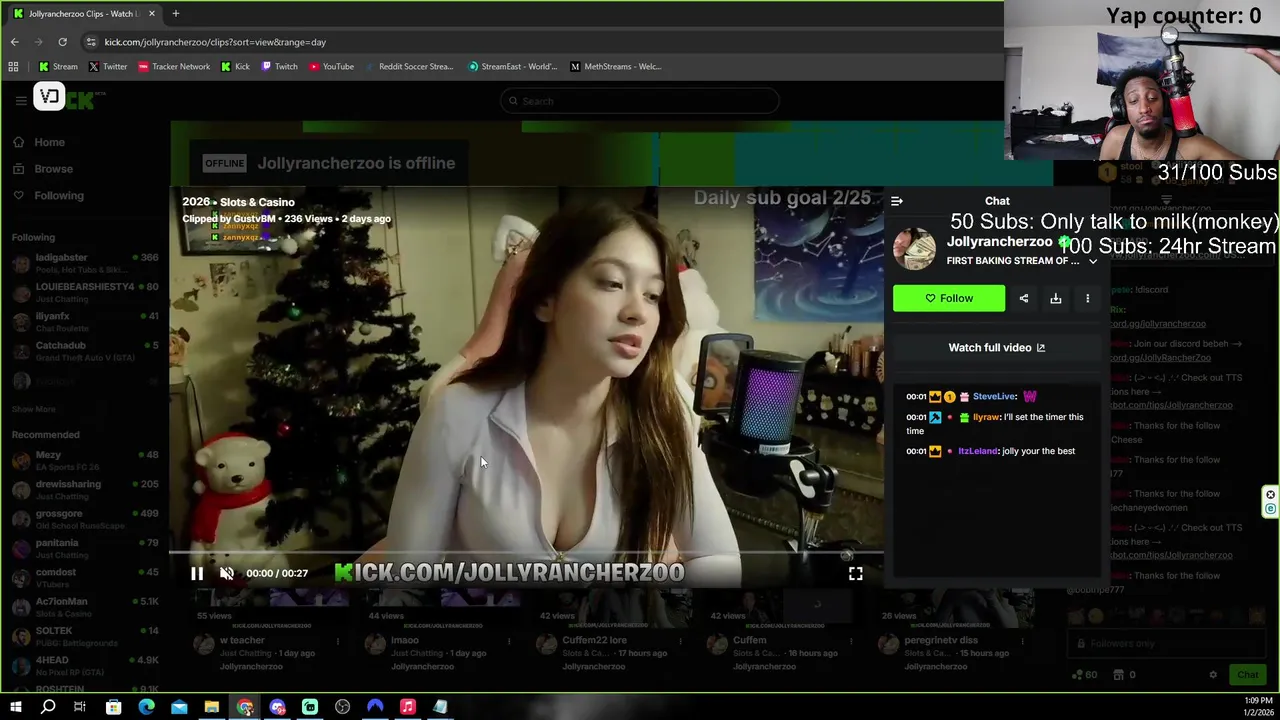Open ItzLeland's chat username
This screenshot has height=720, width=1280.
[x=977, y=451]
